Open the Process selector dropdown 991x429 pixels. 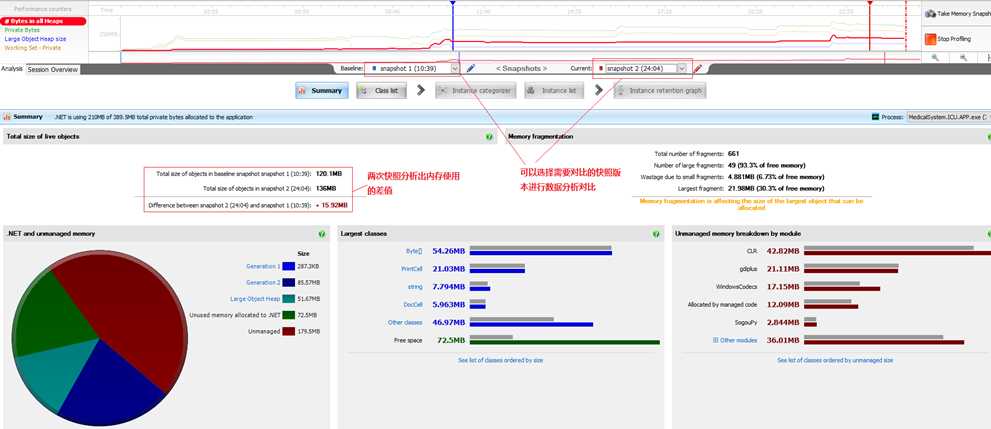pyautogui.click(x=947, y=117)
